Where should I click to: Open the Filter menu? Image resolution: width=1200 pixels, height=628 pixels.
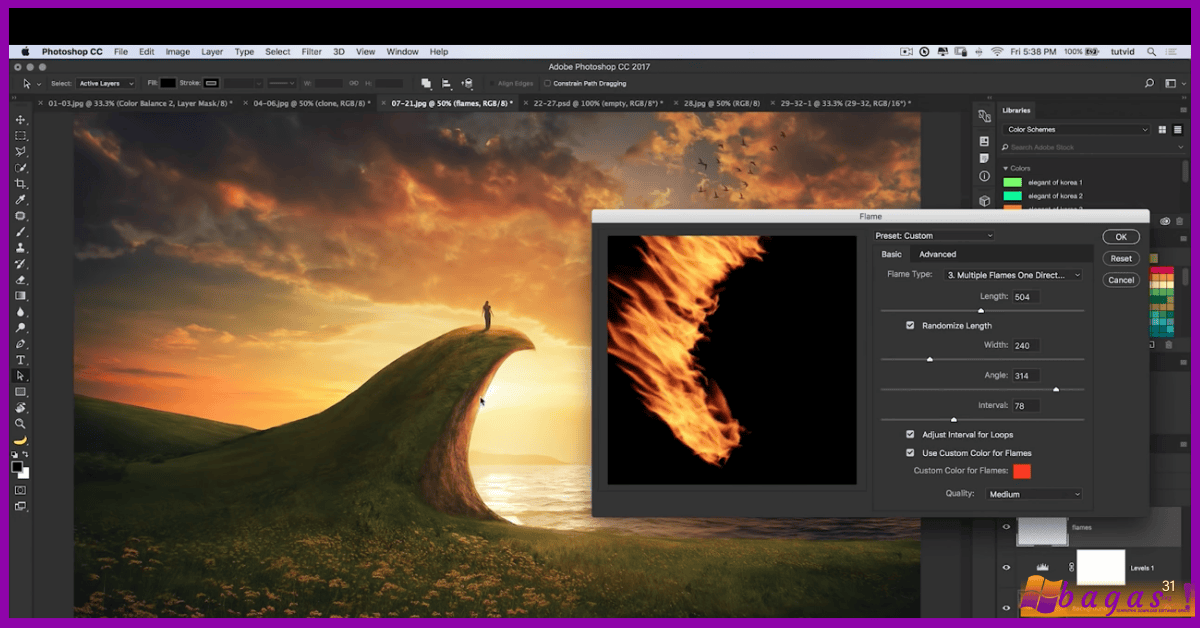[311, 51]
